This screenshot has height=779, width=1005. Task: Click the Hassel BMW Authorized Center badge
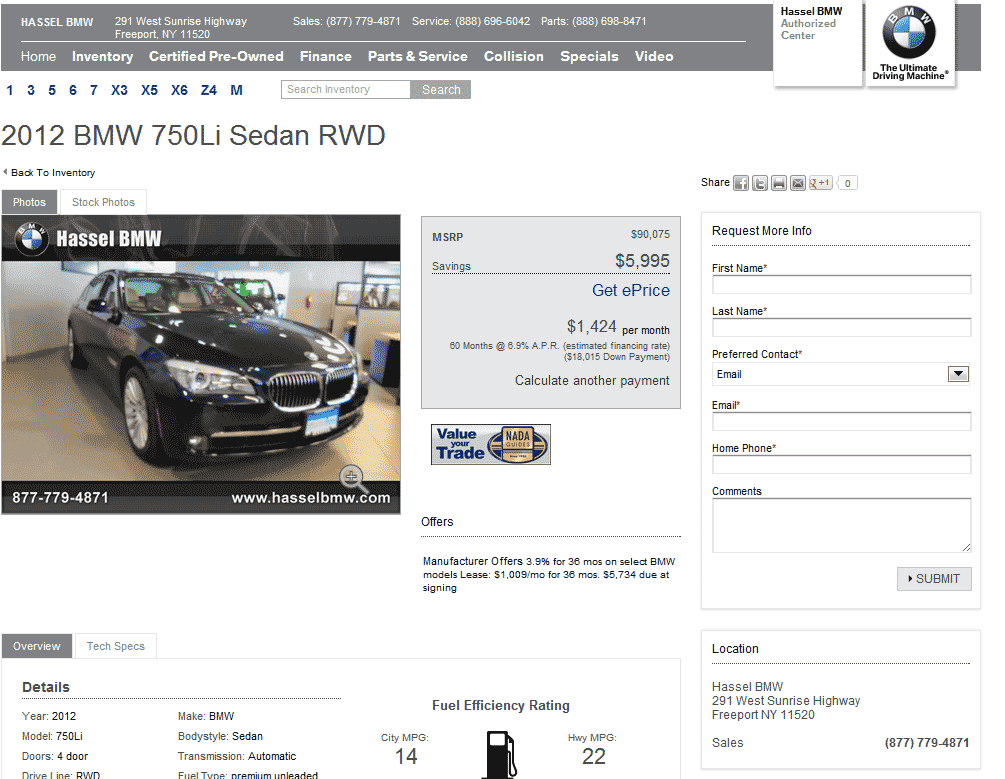[x=817, y=42]
